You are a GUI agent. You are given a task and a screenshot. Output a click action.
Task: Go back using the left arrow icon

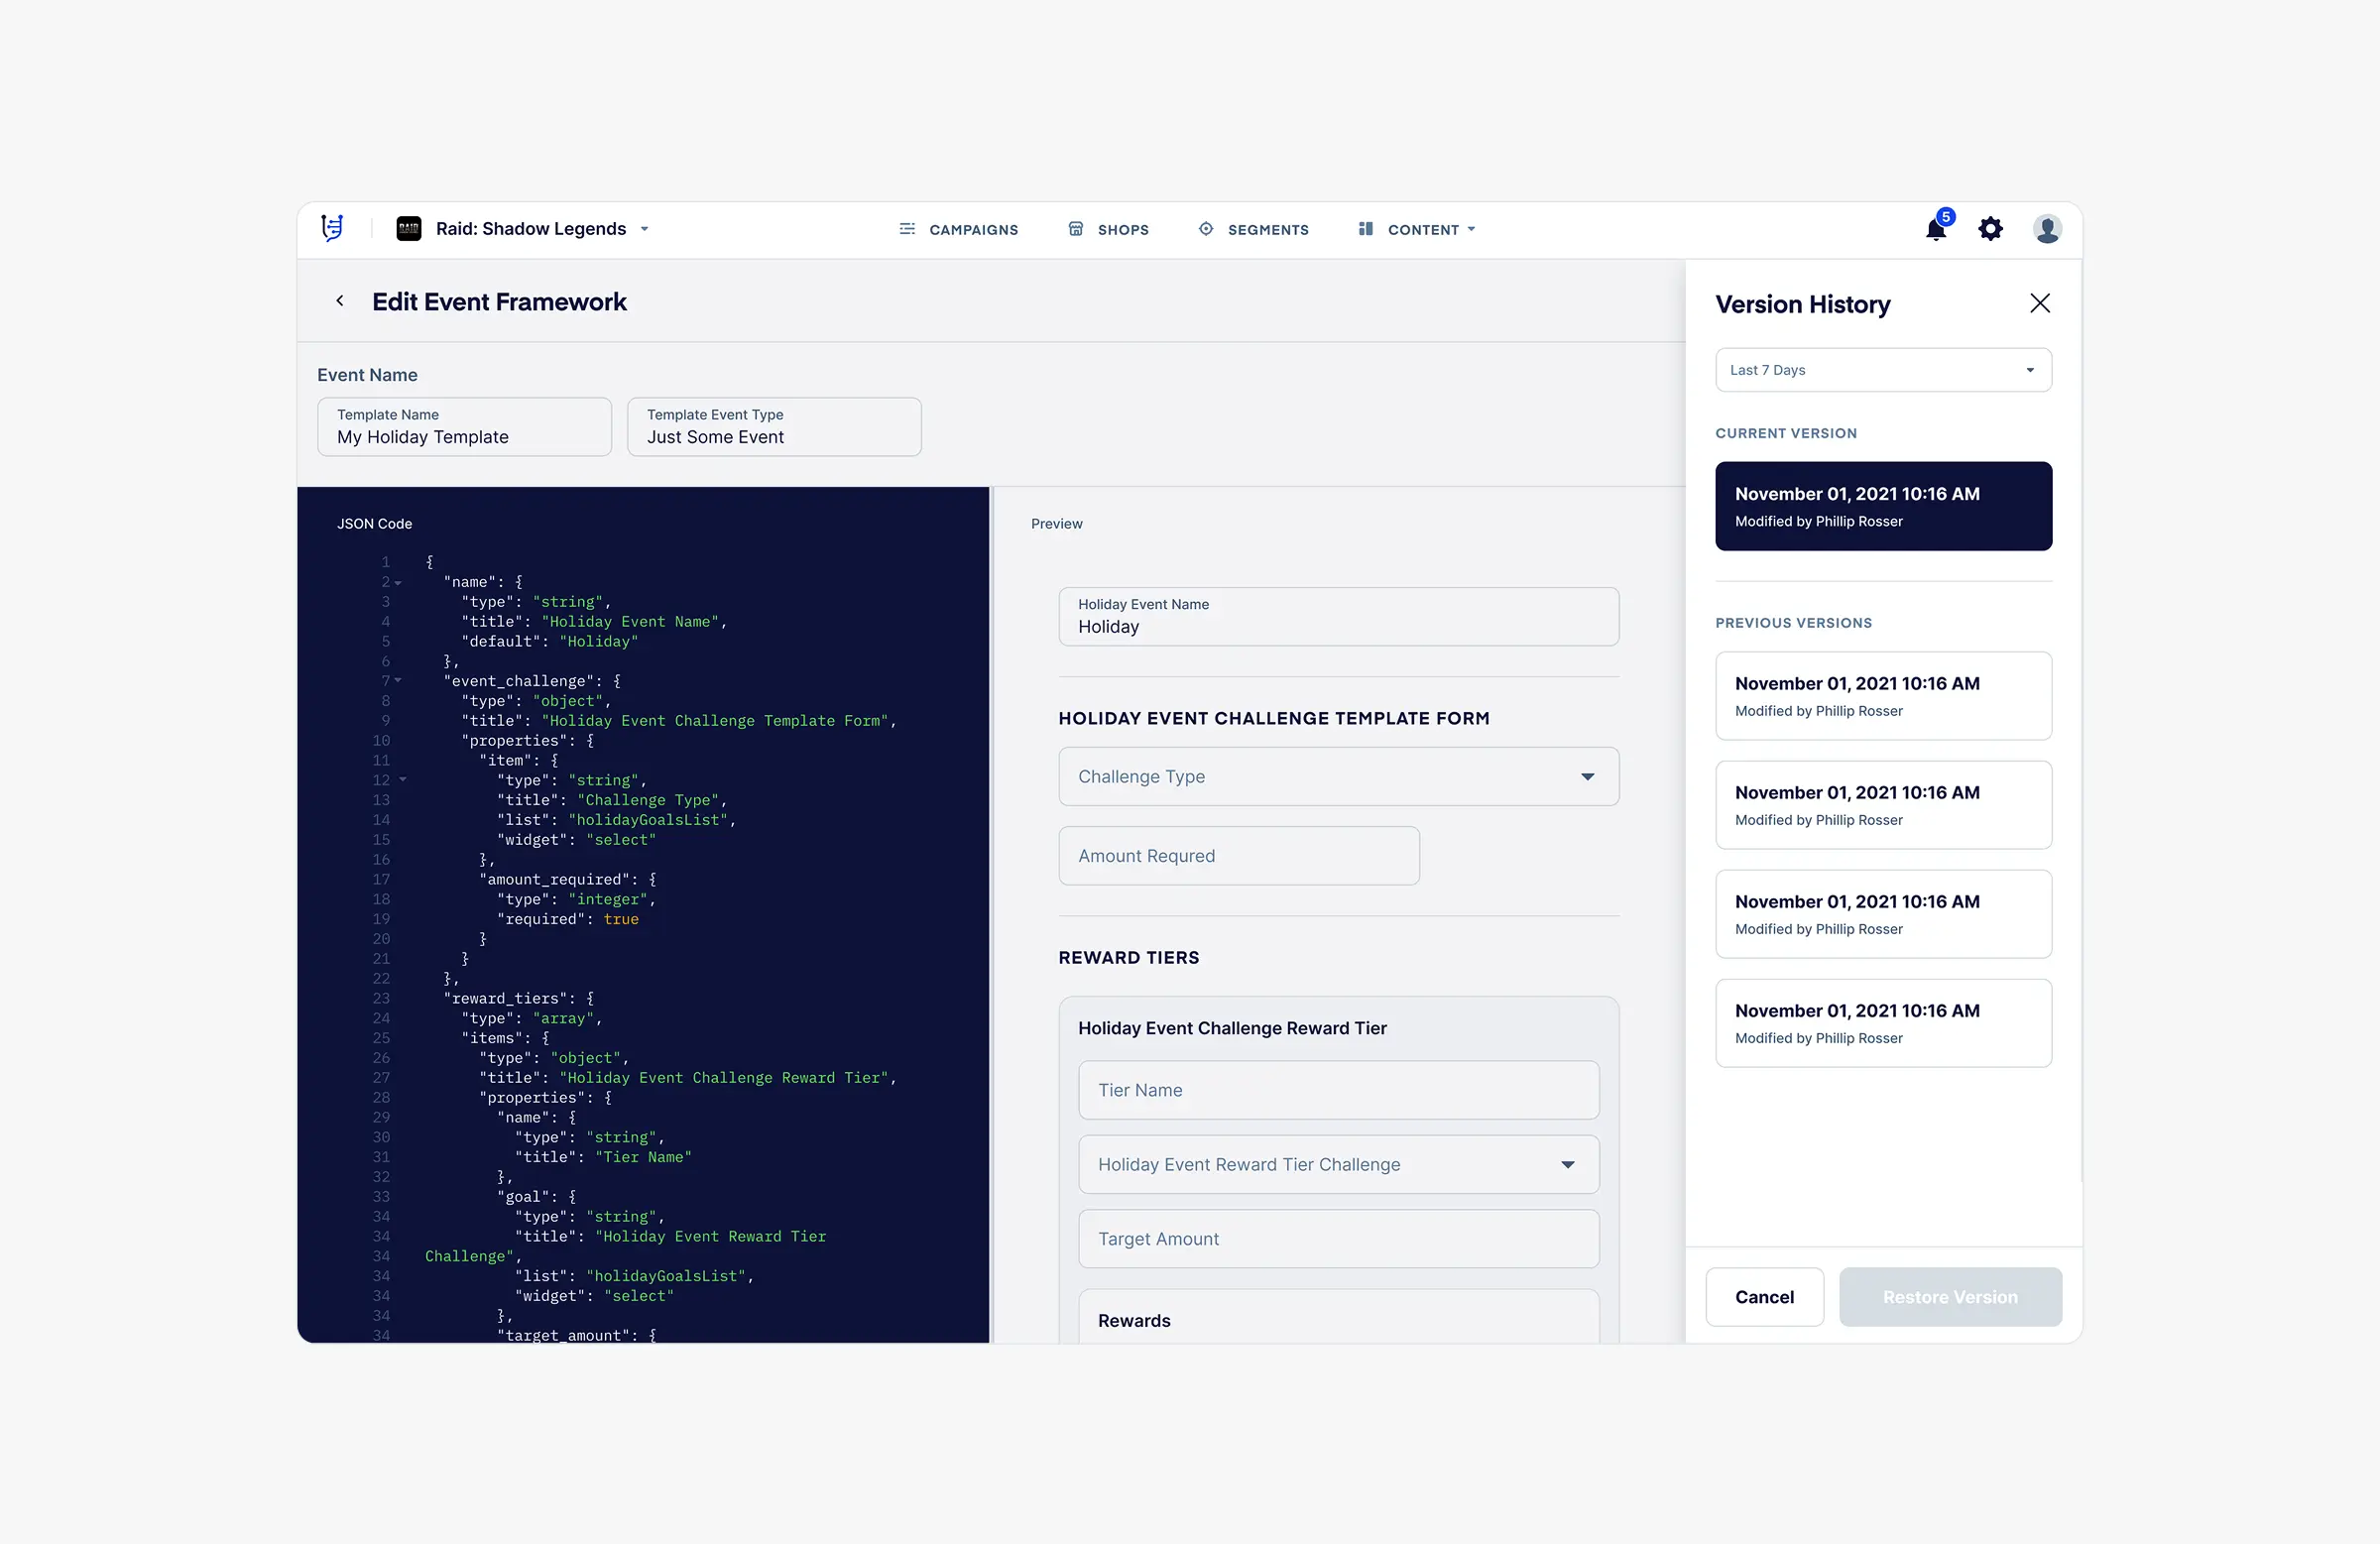(x=340, y=301)
